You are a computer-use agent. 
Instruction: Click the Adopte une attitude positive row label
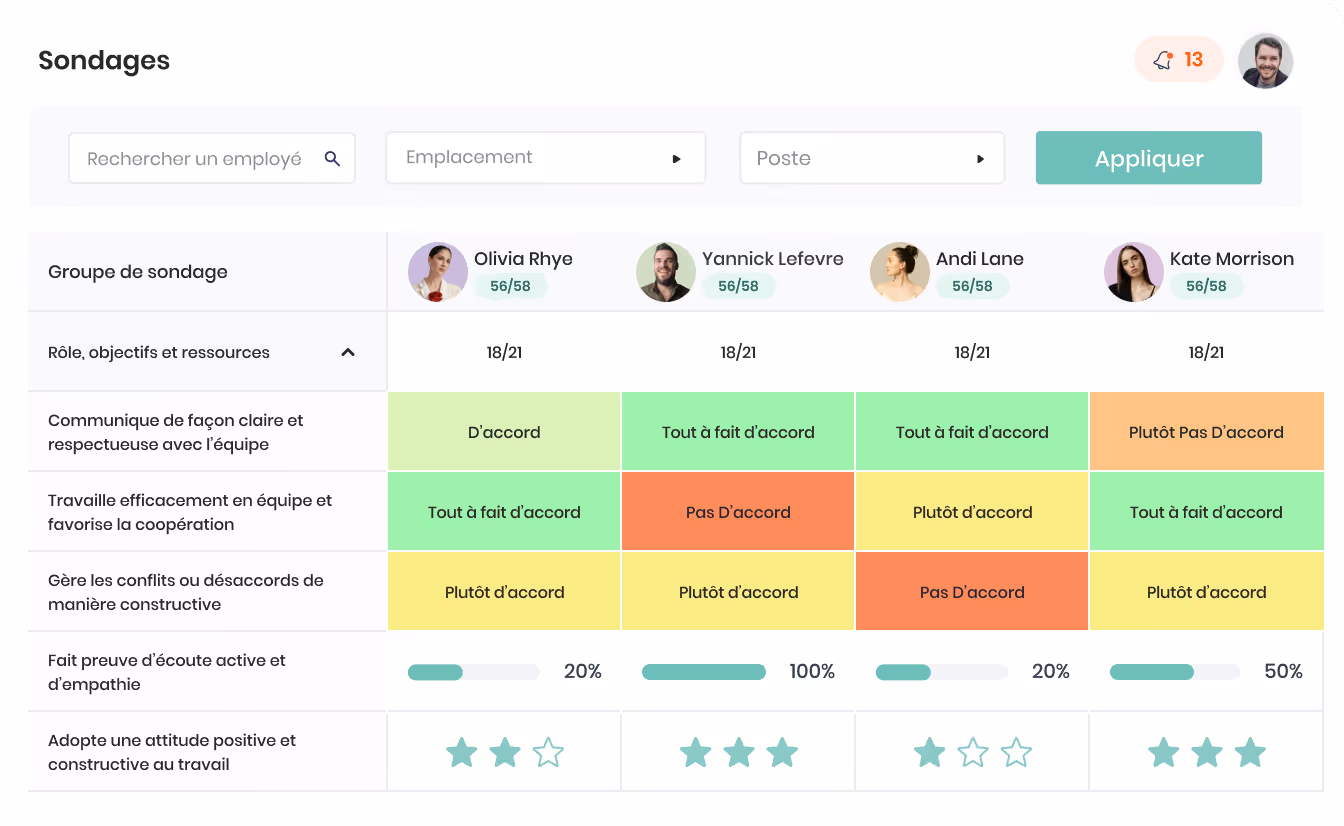172,752
